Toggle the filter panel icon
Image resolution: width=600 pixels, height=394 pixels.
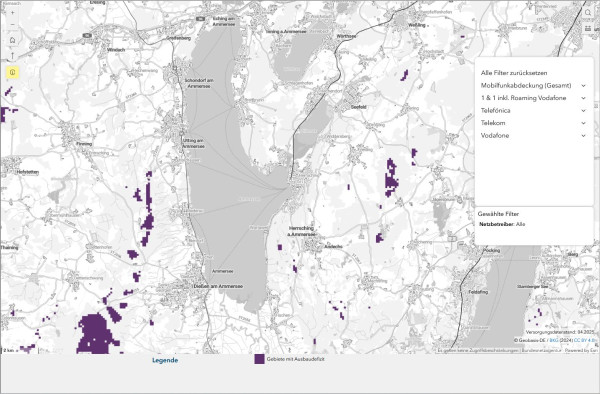click(588, 29)
